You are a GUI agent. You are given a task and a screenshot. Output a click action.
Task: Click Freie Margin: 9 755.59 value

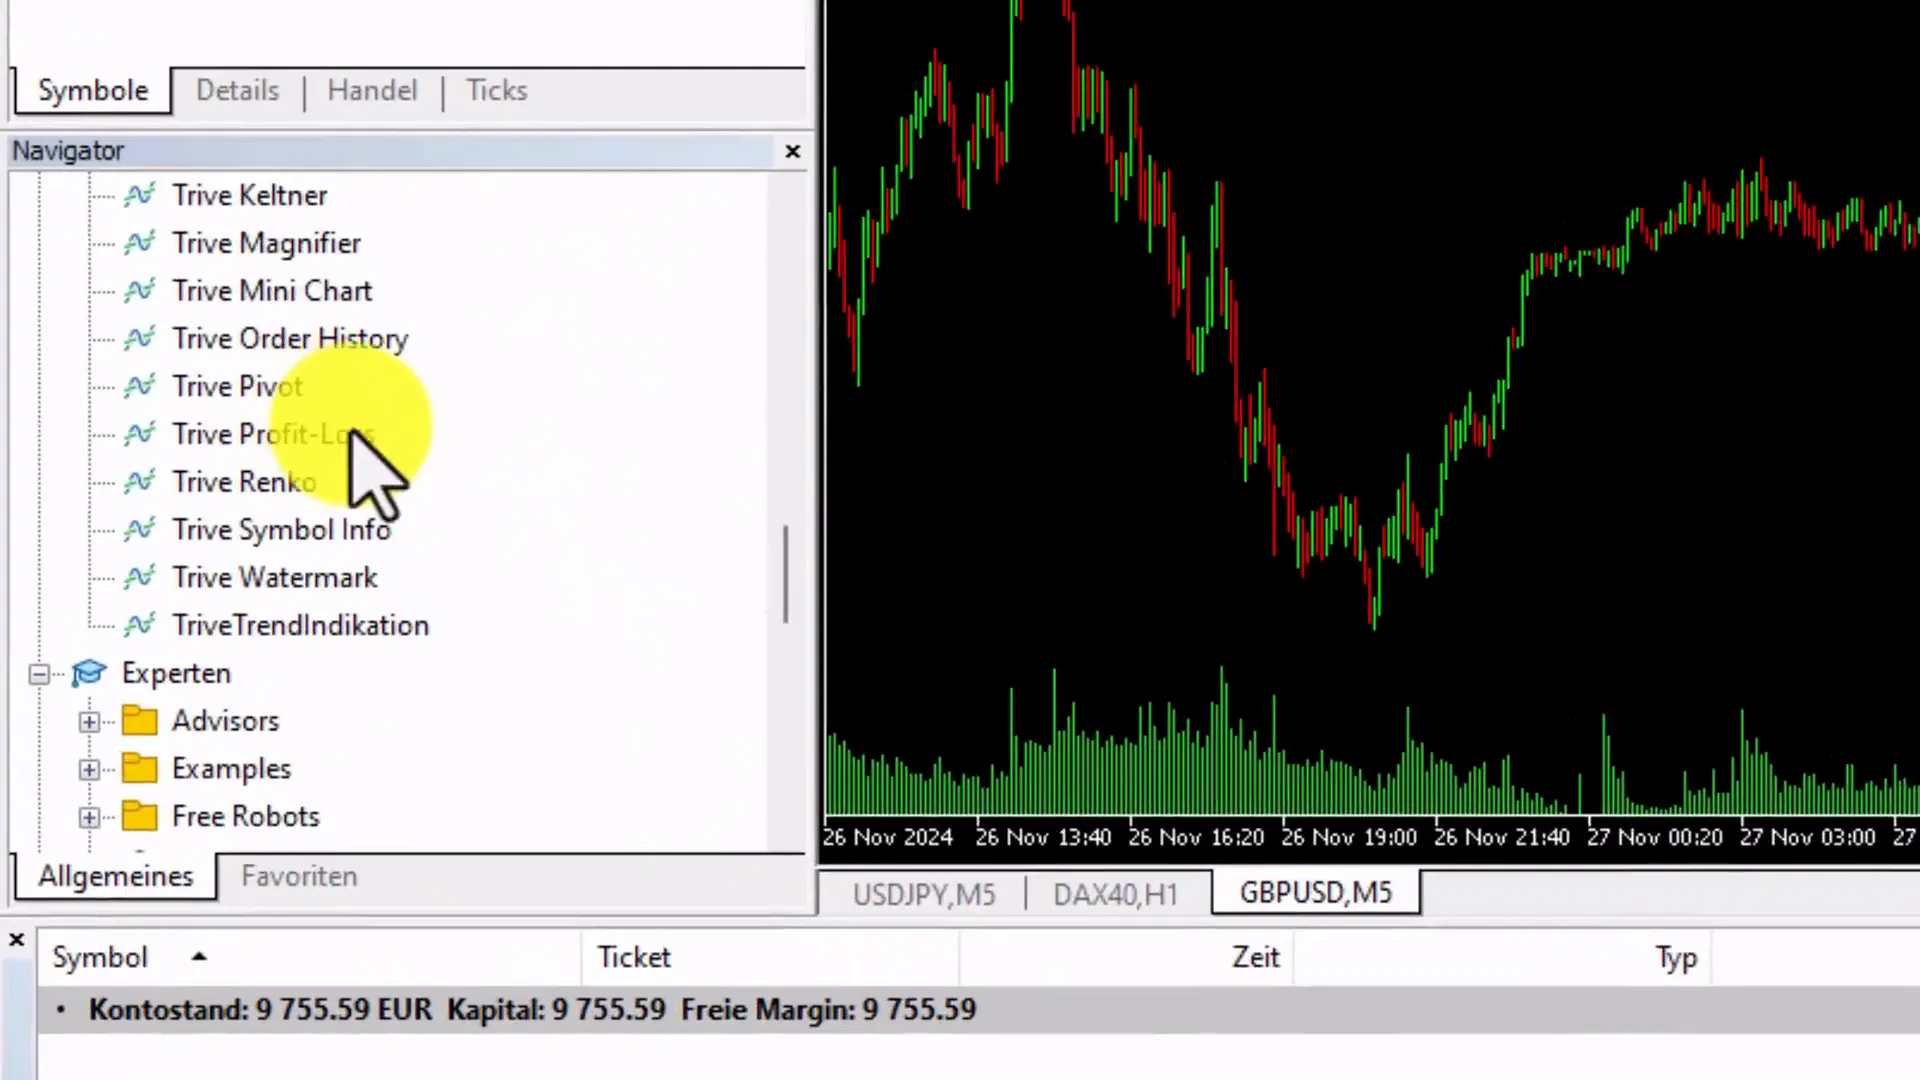pyautogui.click(x=828, y=1010)
